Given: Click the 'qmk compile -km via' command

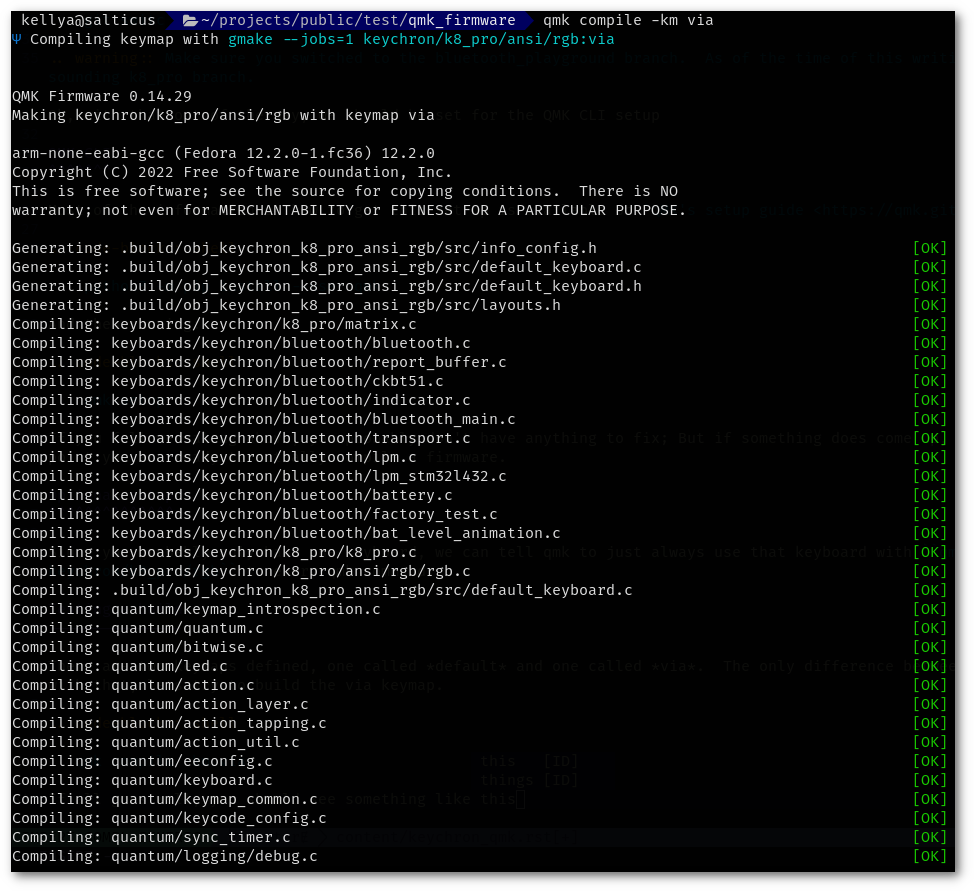Looking at the screenshot, I should pyautogui.click(x=628, y=21).
